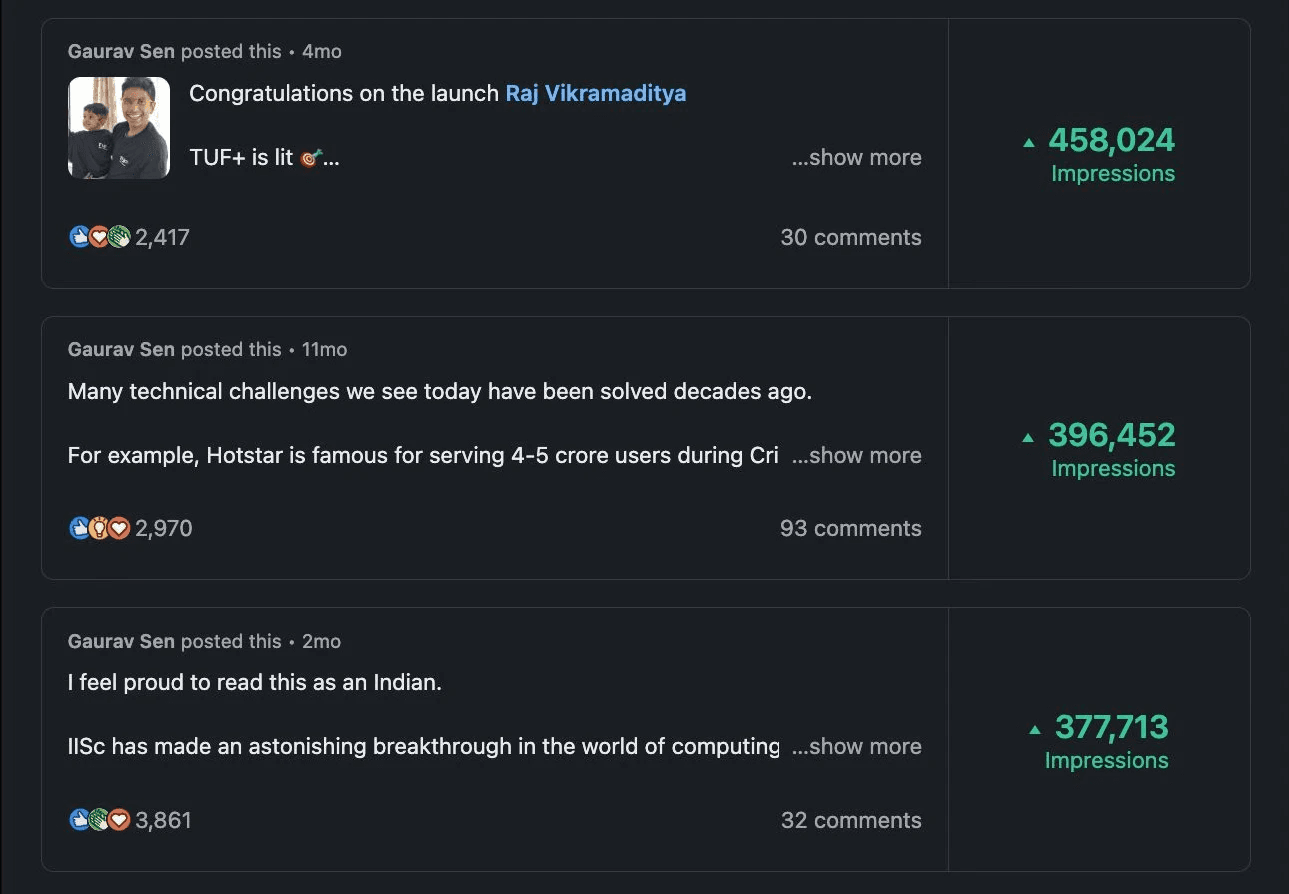Click the up arrow next to 396,452
1289x894 pixels.
tap(1029, 438)
